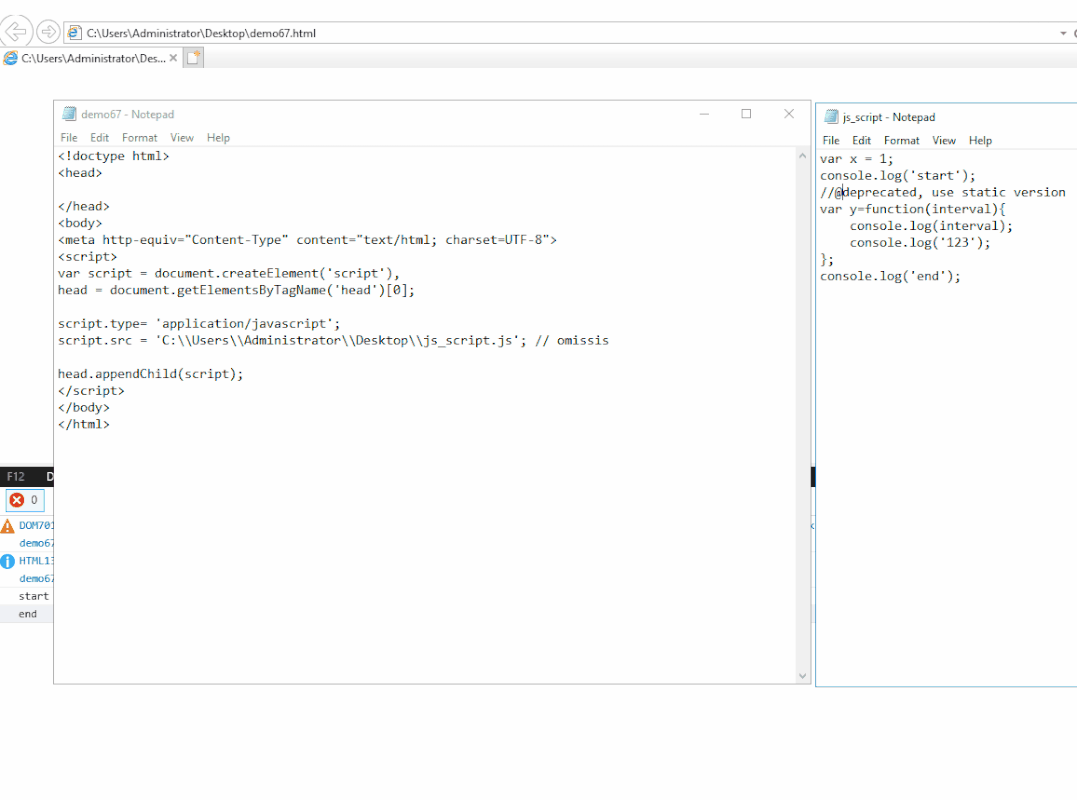Click the meta http-equiv line in demo67
Screen dimensions: 1077x800
point(307,240)
